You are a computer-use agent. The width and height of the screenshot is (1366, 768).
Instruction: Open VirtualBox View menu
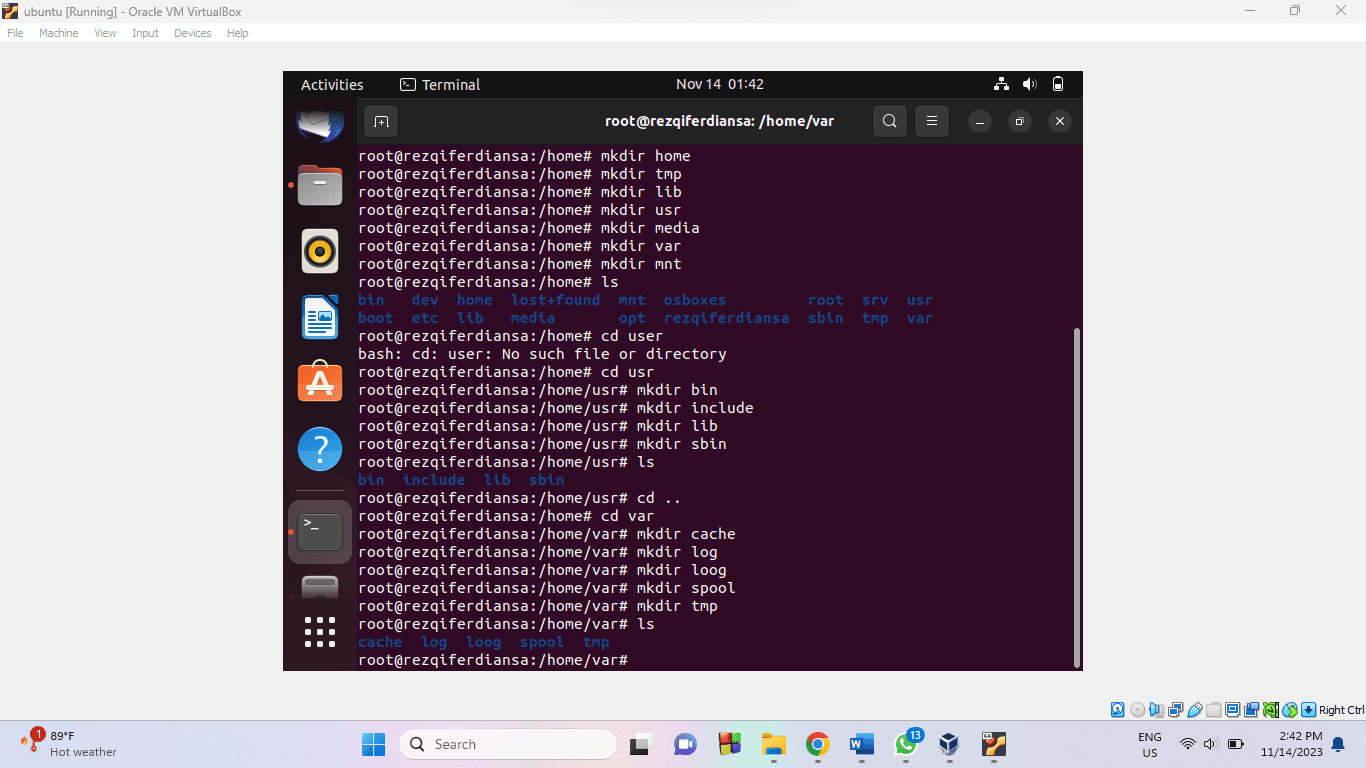point(105,33)
